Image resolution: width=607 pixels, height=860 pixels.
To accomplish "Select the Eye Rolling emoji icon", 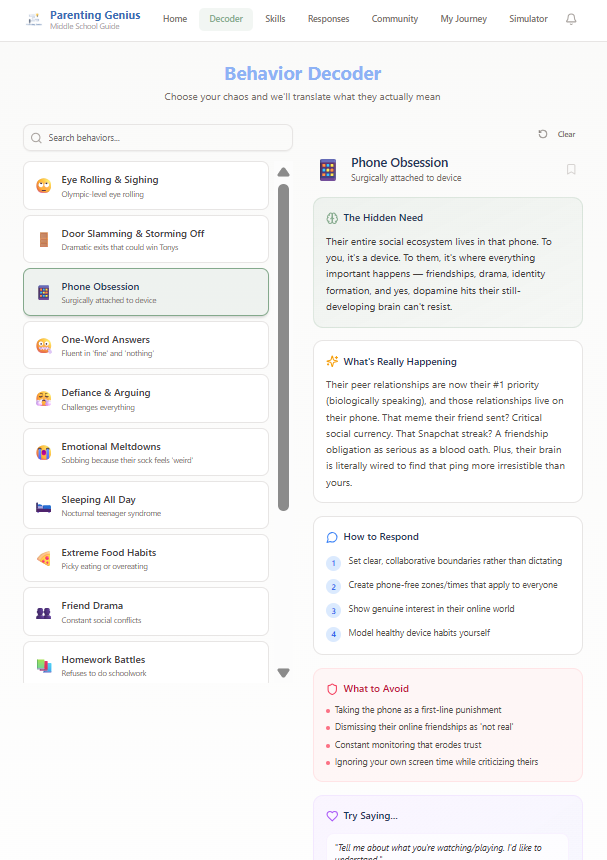I will 43,186.
